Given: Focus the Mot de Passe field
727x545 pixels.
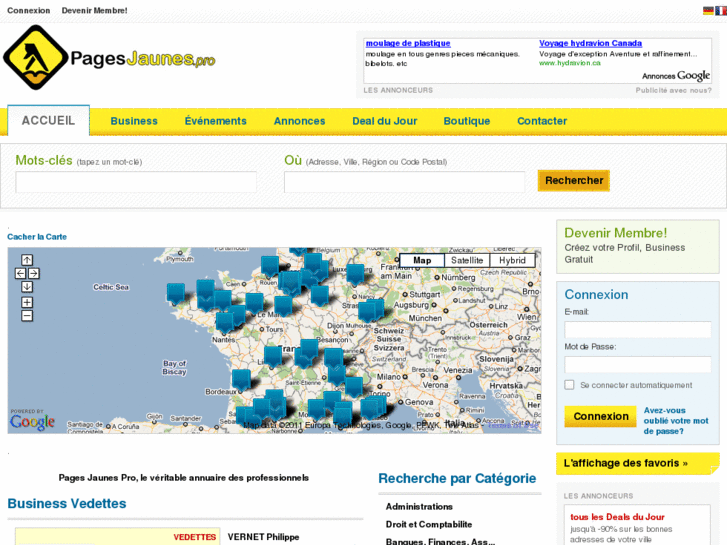Looking at the screenshot, I should pos(638,365).
